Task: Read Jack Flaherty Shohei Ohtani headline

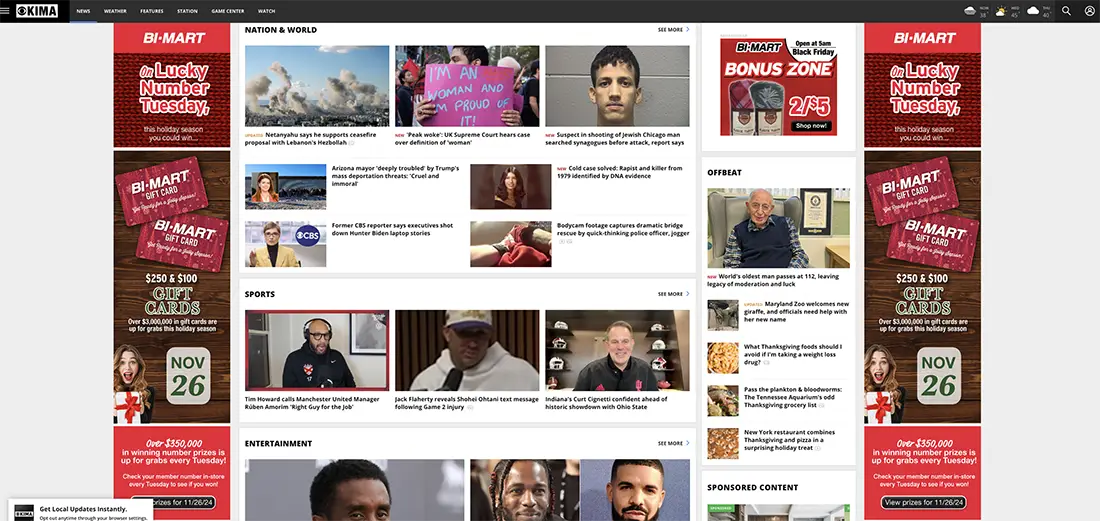Action: (x=467, y=403)
